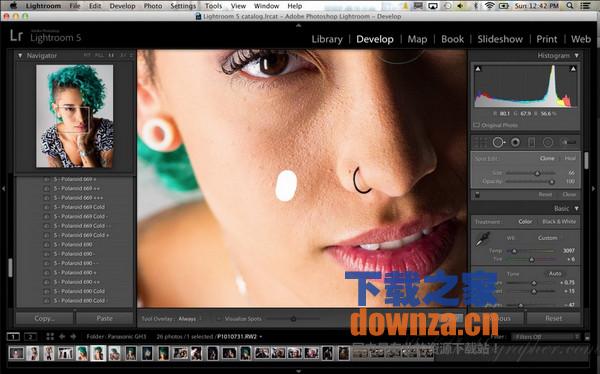This screenshot has width=600, height=374.
Task: Apply preset S - Polaroid 690
Action: coord(73,245)
